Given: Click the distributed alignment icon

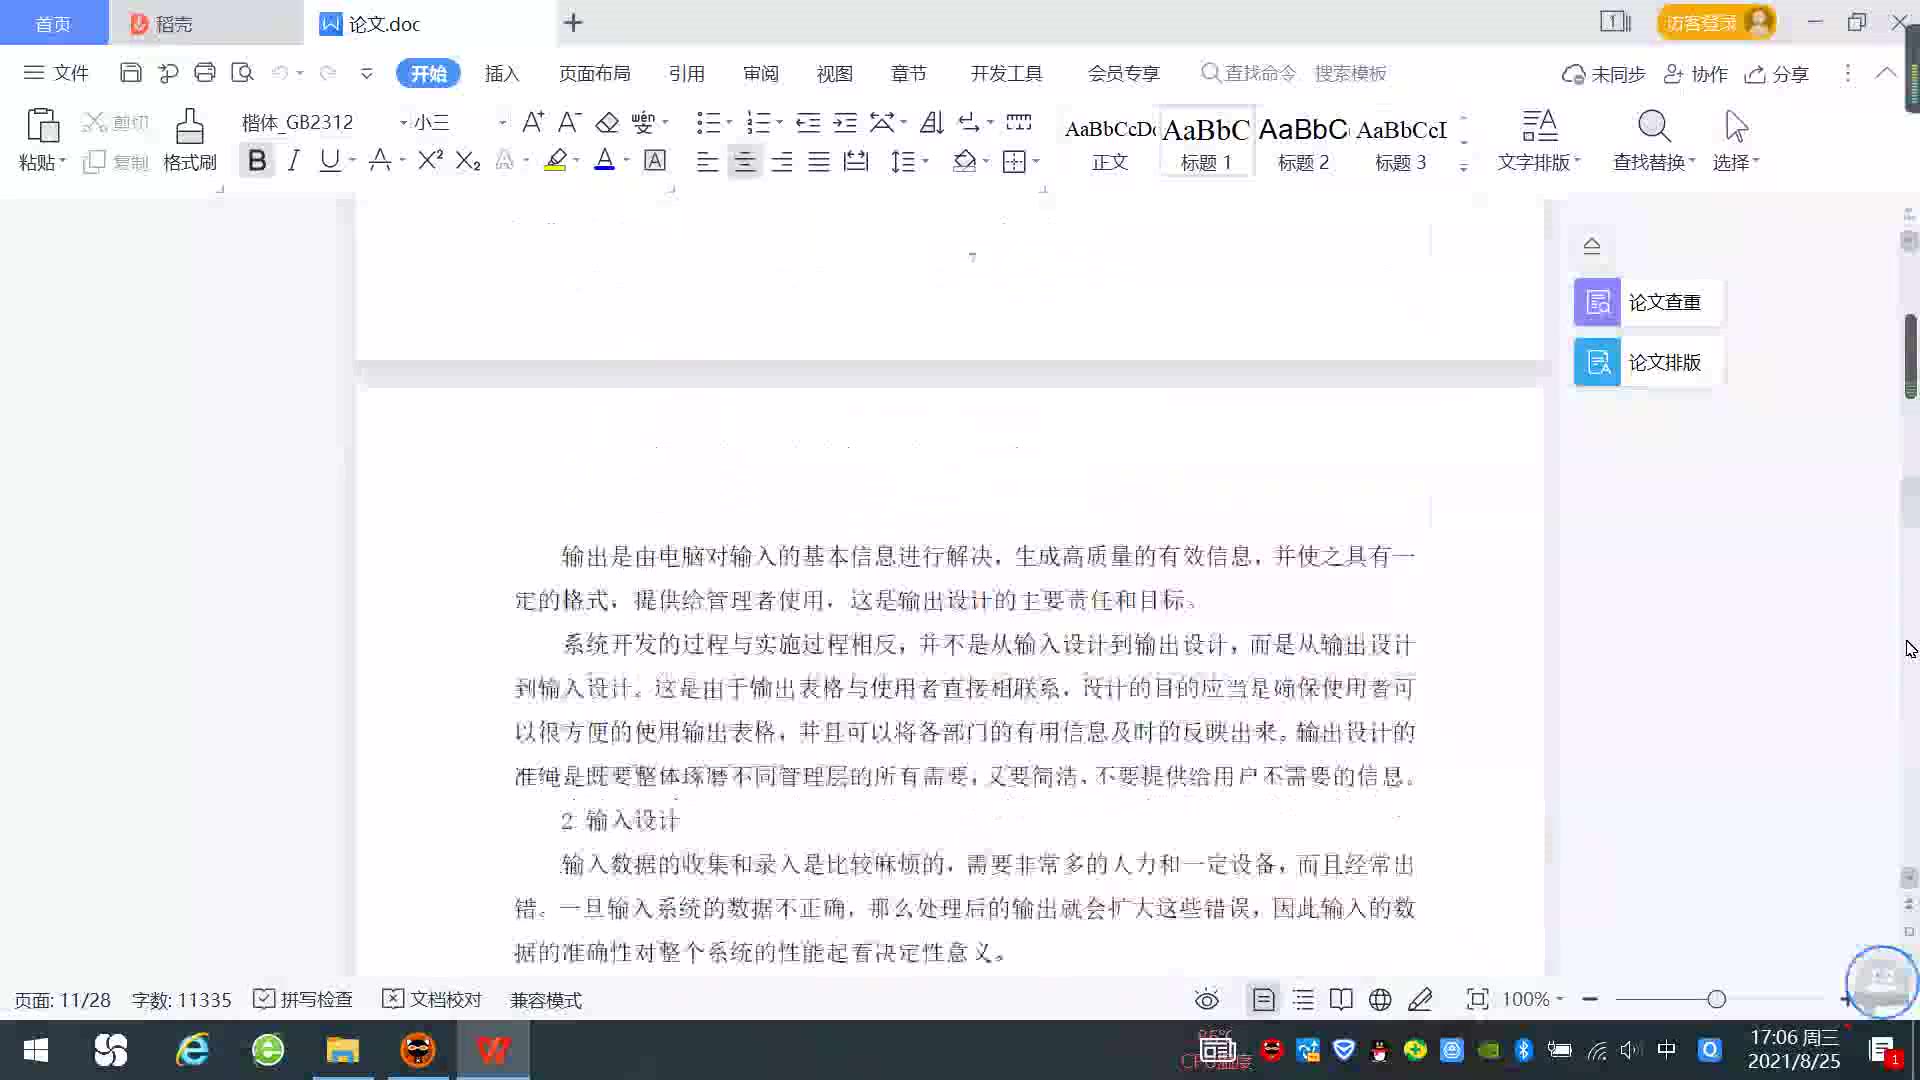Looking at the screenshot, I should [x=856, y=160].
